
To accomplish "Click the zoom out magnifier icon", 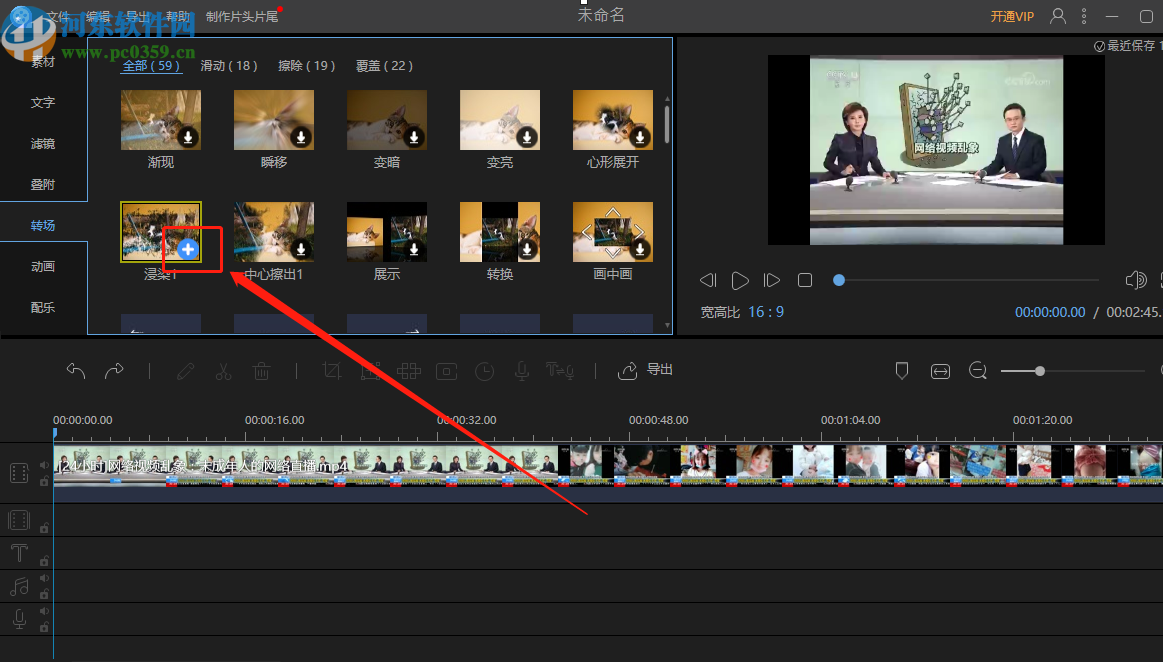I will 978,370.
